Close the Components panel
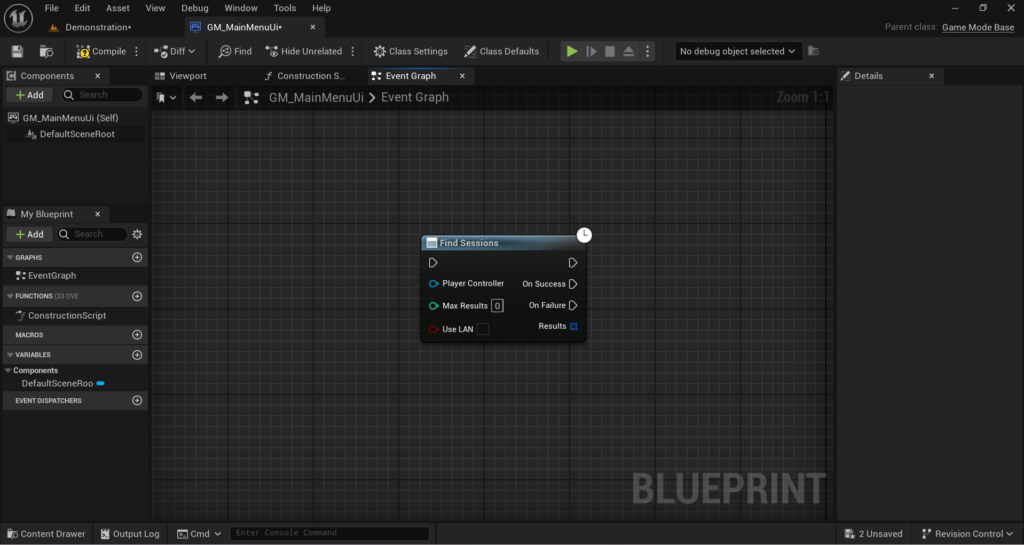This screenshot has width=1024, height=545. (98, 76)
